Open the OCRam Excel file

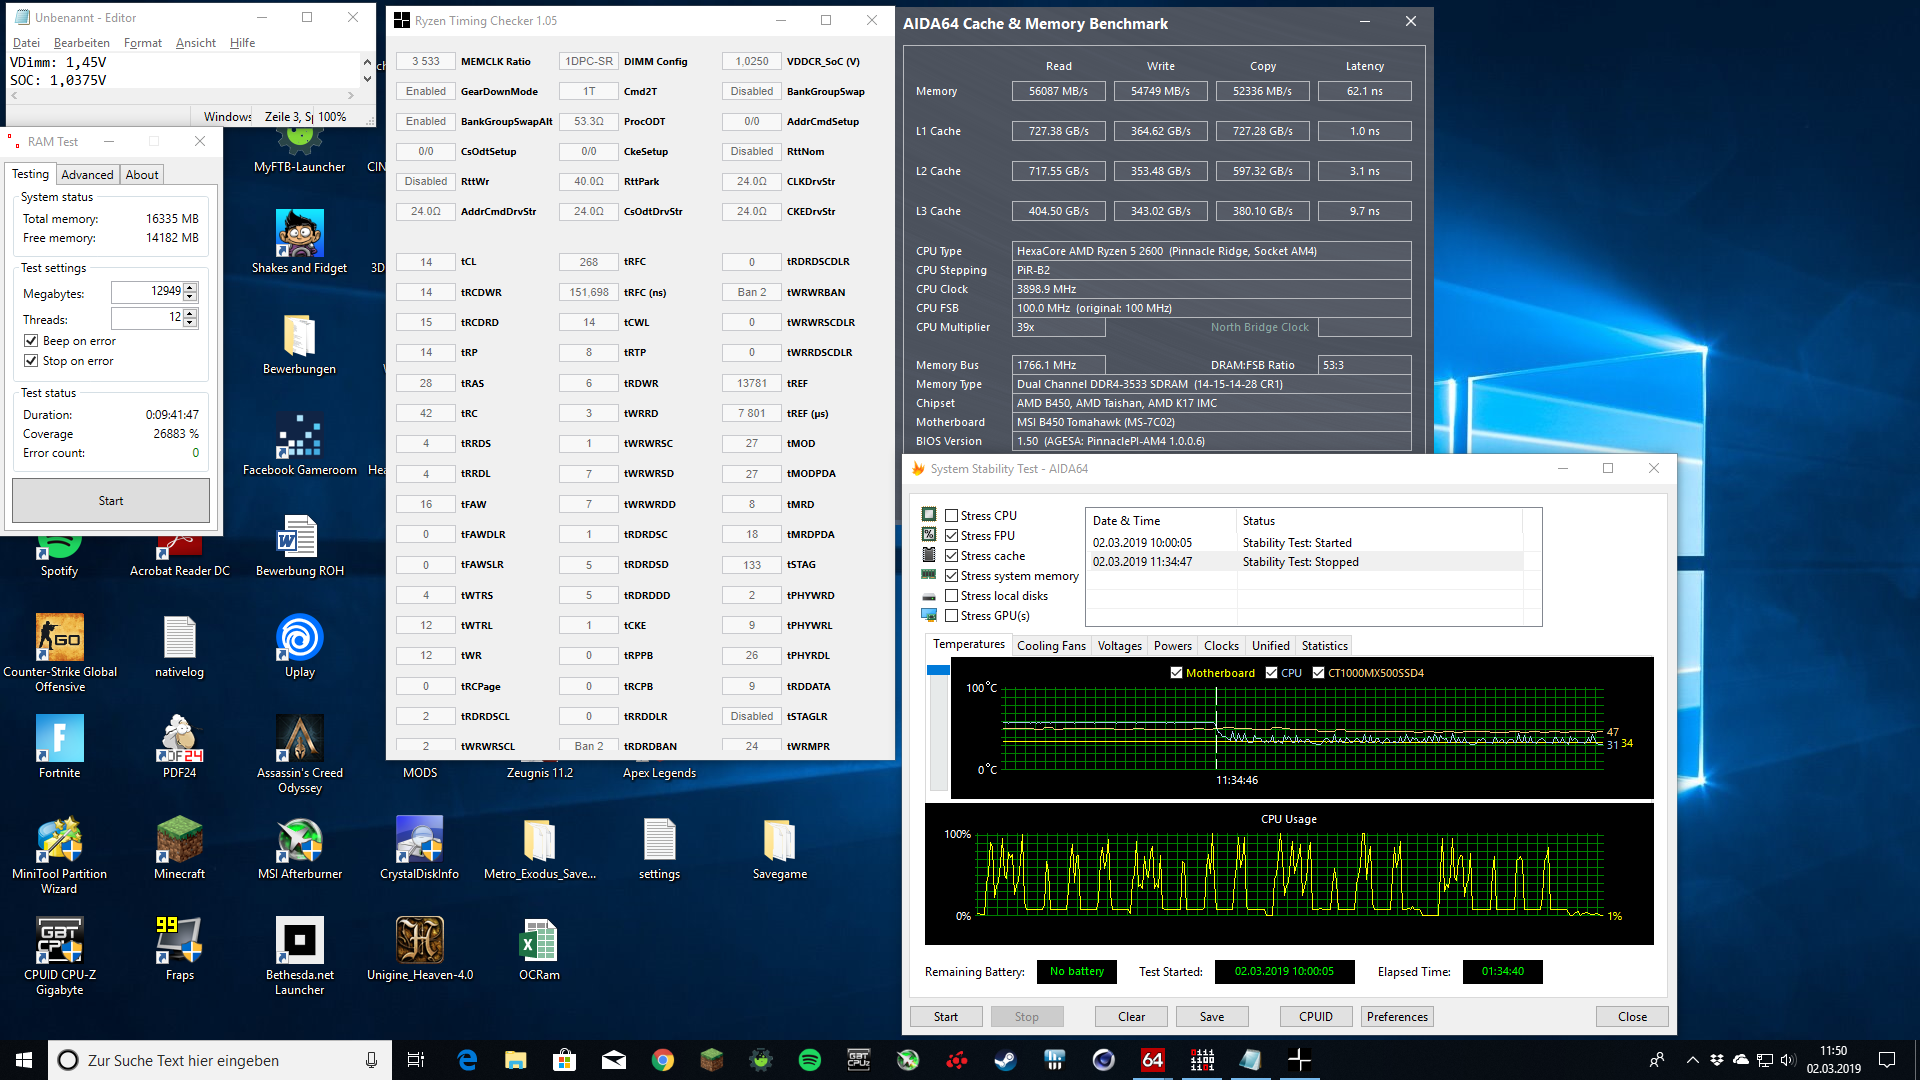[540, 948]
